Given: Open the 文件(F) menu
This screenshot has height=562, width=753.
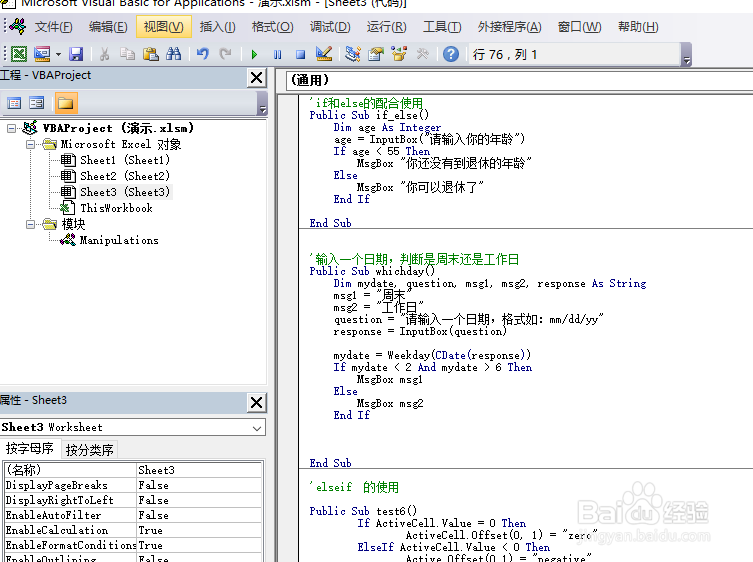Looking at the screenshot, I should coord(53,27).
